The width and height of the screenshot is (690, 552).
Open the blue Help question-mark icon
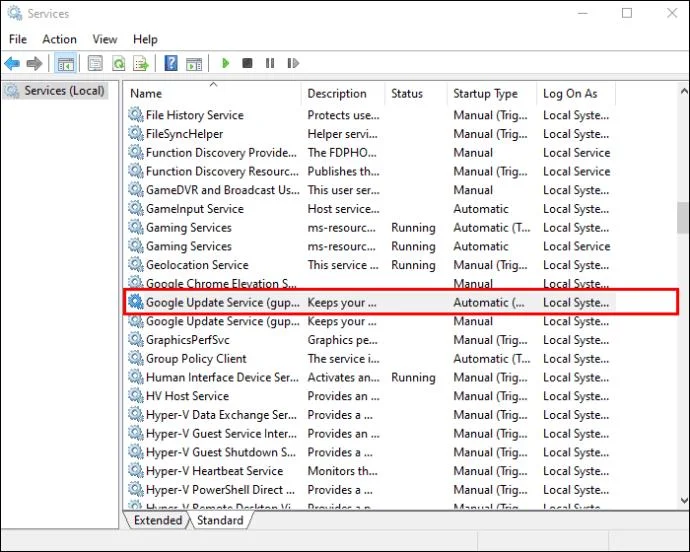(171, 63)
